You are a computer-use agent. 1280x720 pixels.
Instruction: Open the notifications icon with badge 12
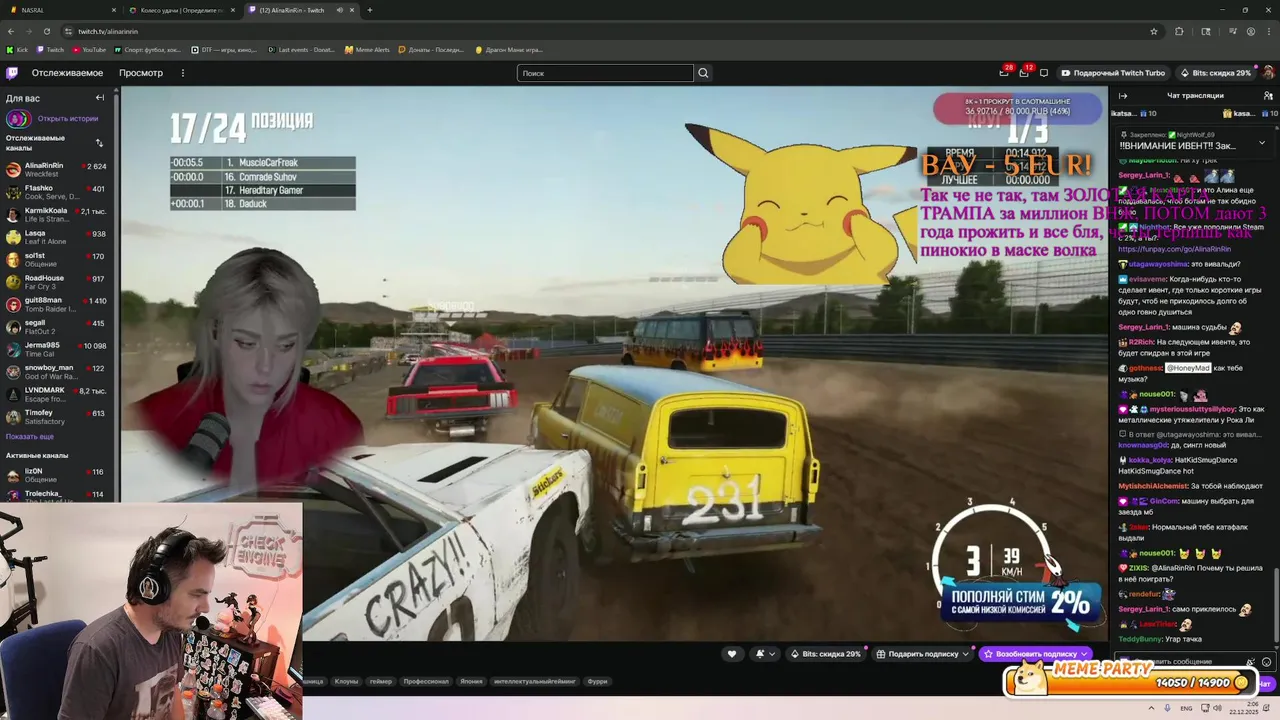click(1024, 72)
